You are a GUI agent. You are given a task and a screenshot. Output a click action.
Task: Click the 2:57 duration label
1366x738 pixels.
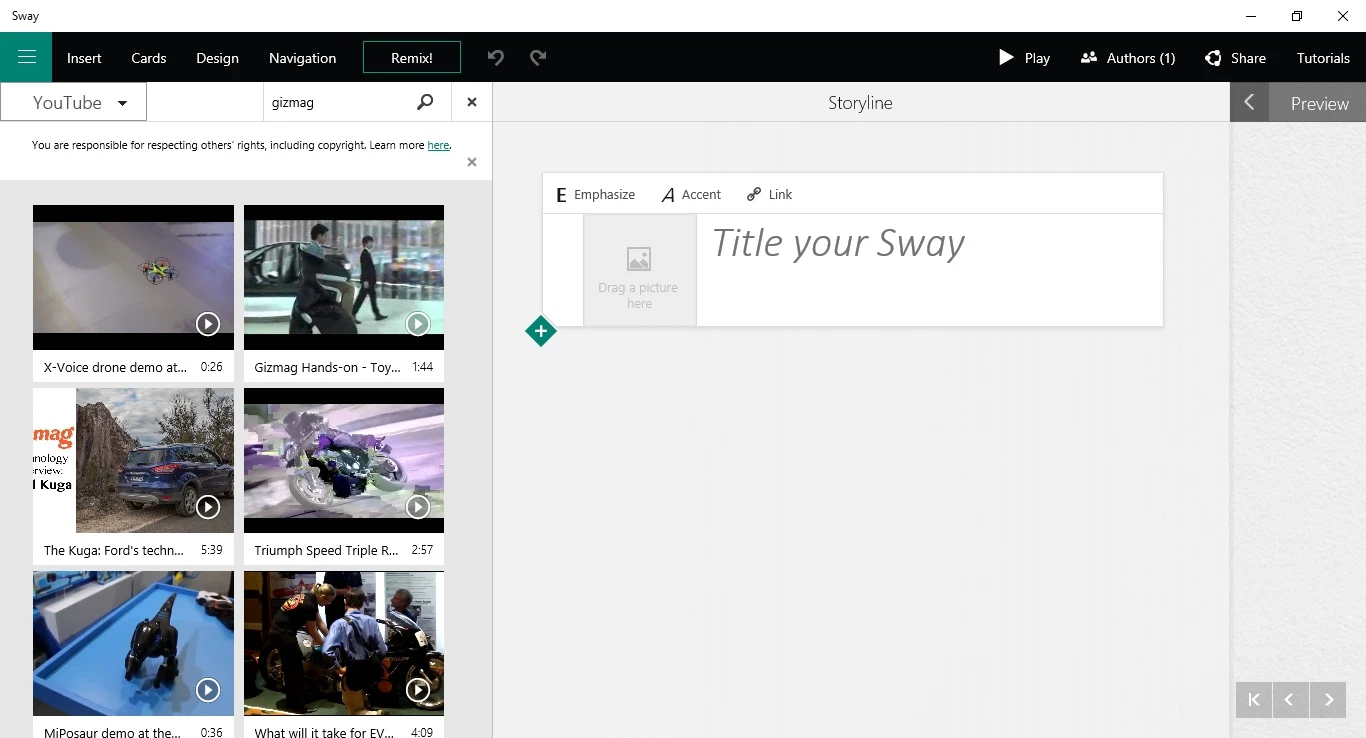click(x=422, y=550)
